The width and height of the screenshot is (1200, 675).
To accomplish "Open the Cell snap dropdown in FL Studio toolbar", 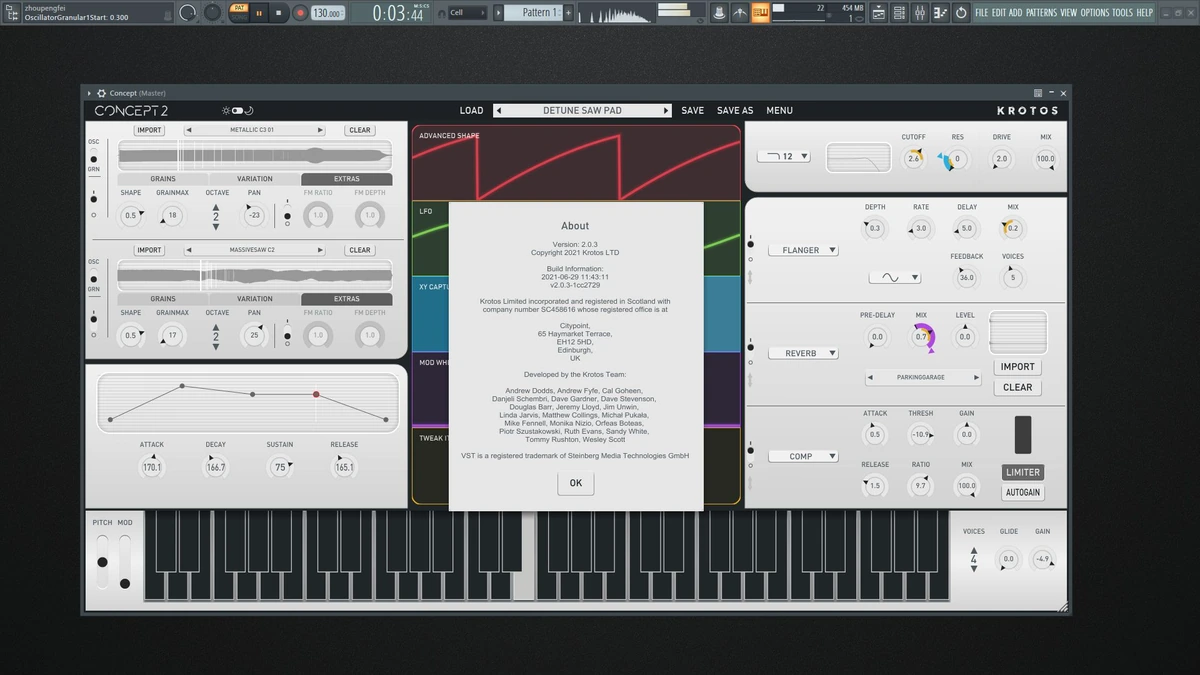I will [x=467, y=13].
